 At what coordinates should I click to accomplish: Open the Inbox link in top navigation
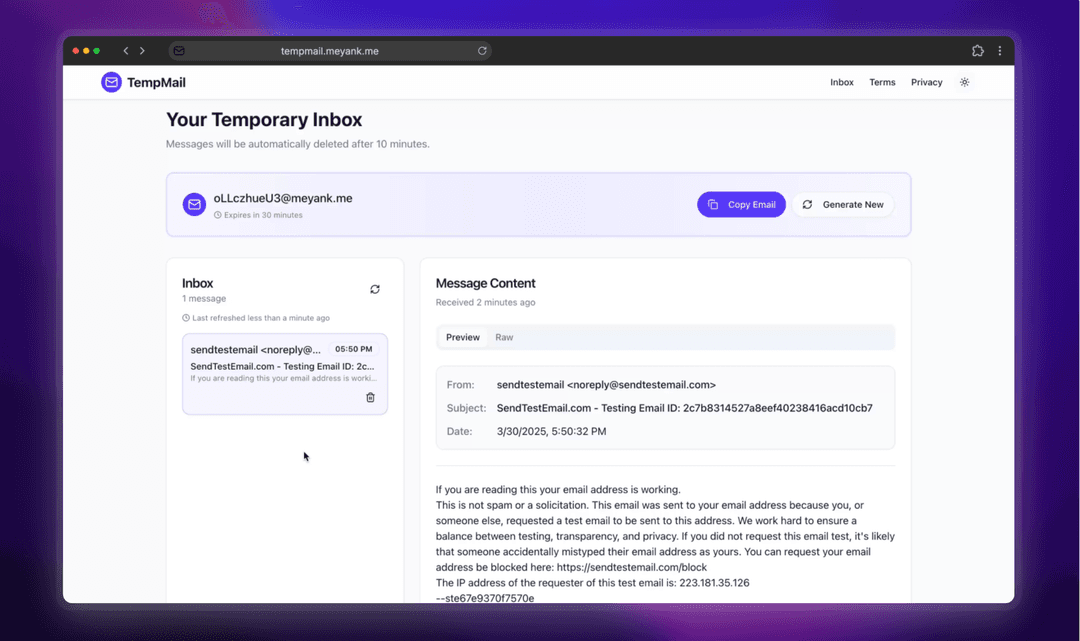pyautogui.click(x=842, y=82)
